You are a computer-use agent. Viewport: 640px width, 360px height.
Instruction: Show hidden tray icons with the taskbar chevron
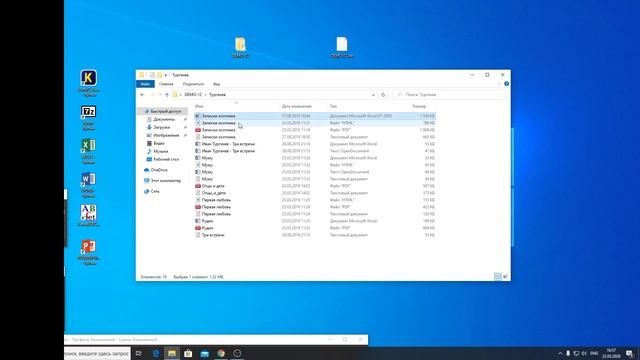coord(560,353)
